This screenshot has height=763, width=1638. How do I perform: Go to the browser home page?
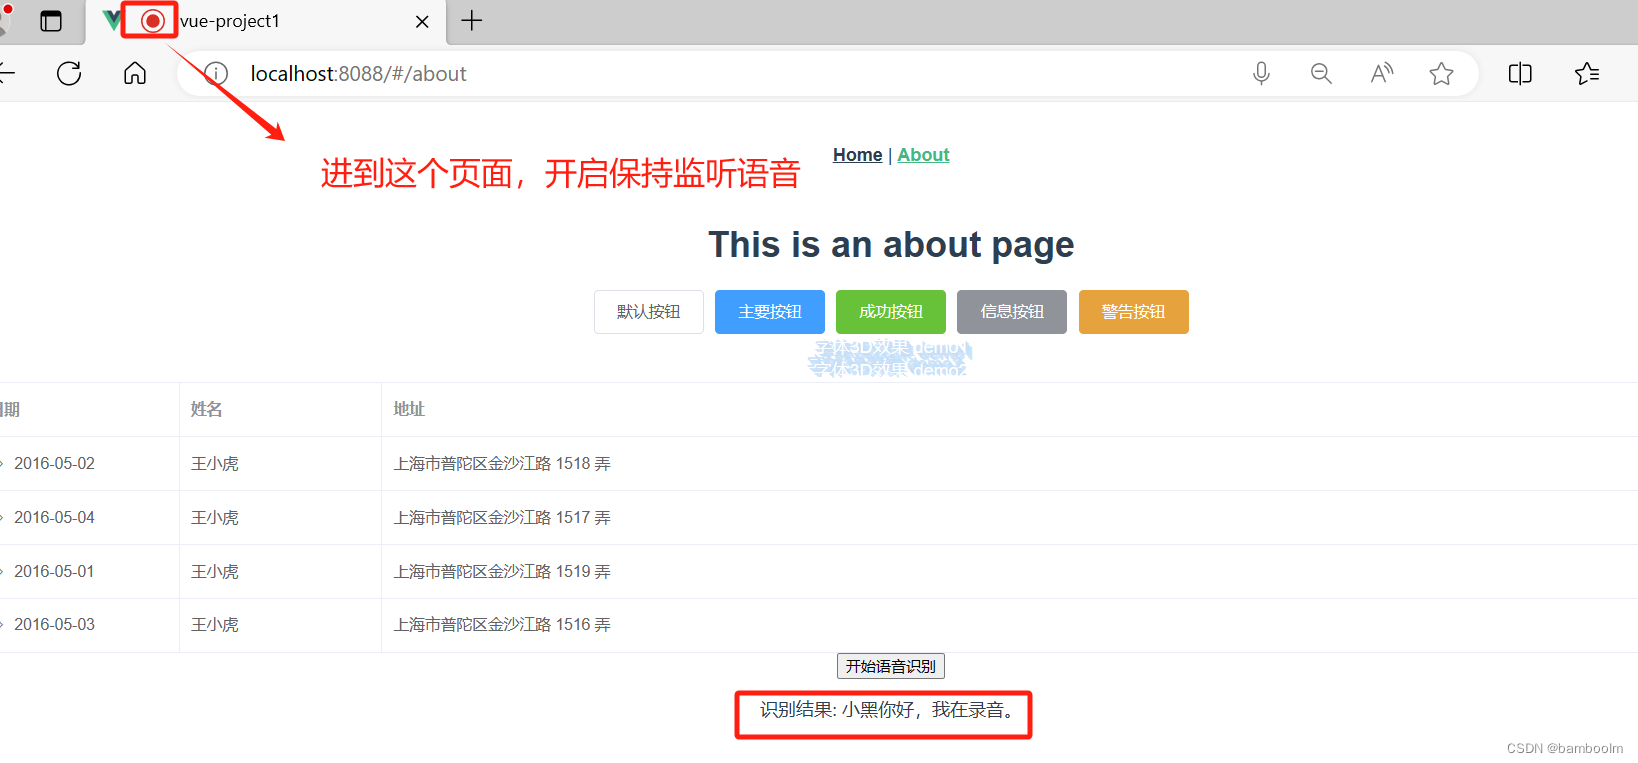(135, 73)
